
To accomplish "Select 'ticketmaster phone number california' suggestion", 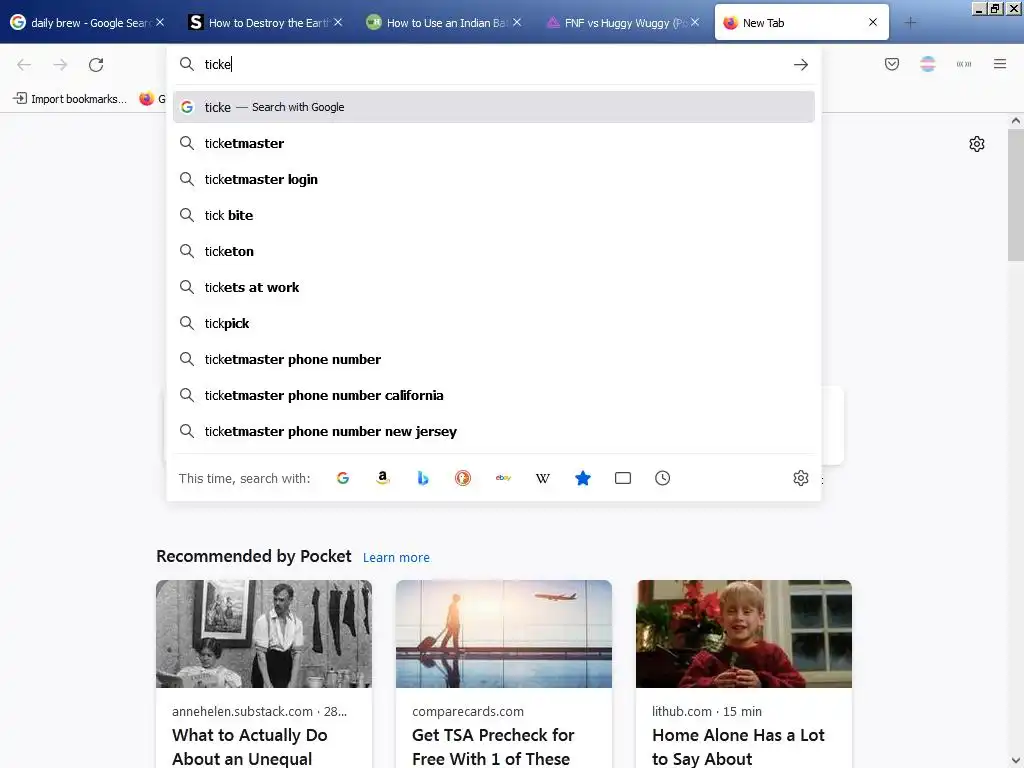I will click(x=494, y=395).
